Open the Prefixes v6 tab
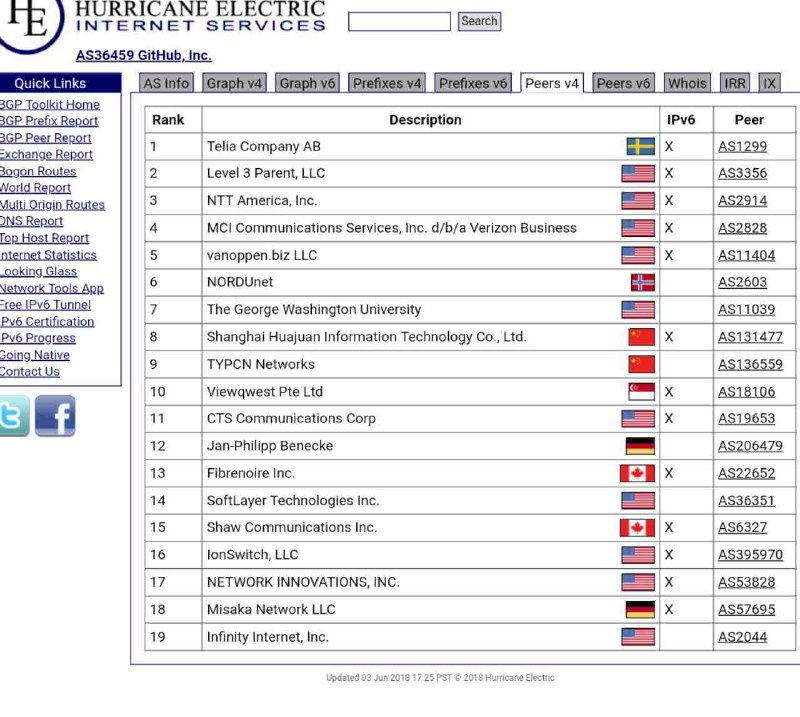The image size is (800, 717). point(473,83)
